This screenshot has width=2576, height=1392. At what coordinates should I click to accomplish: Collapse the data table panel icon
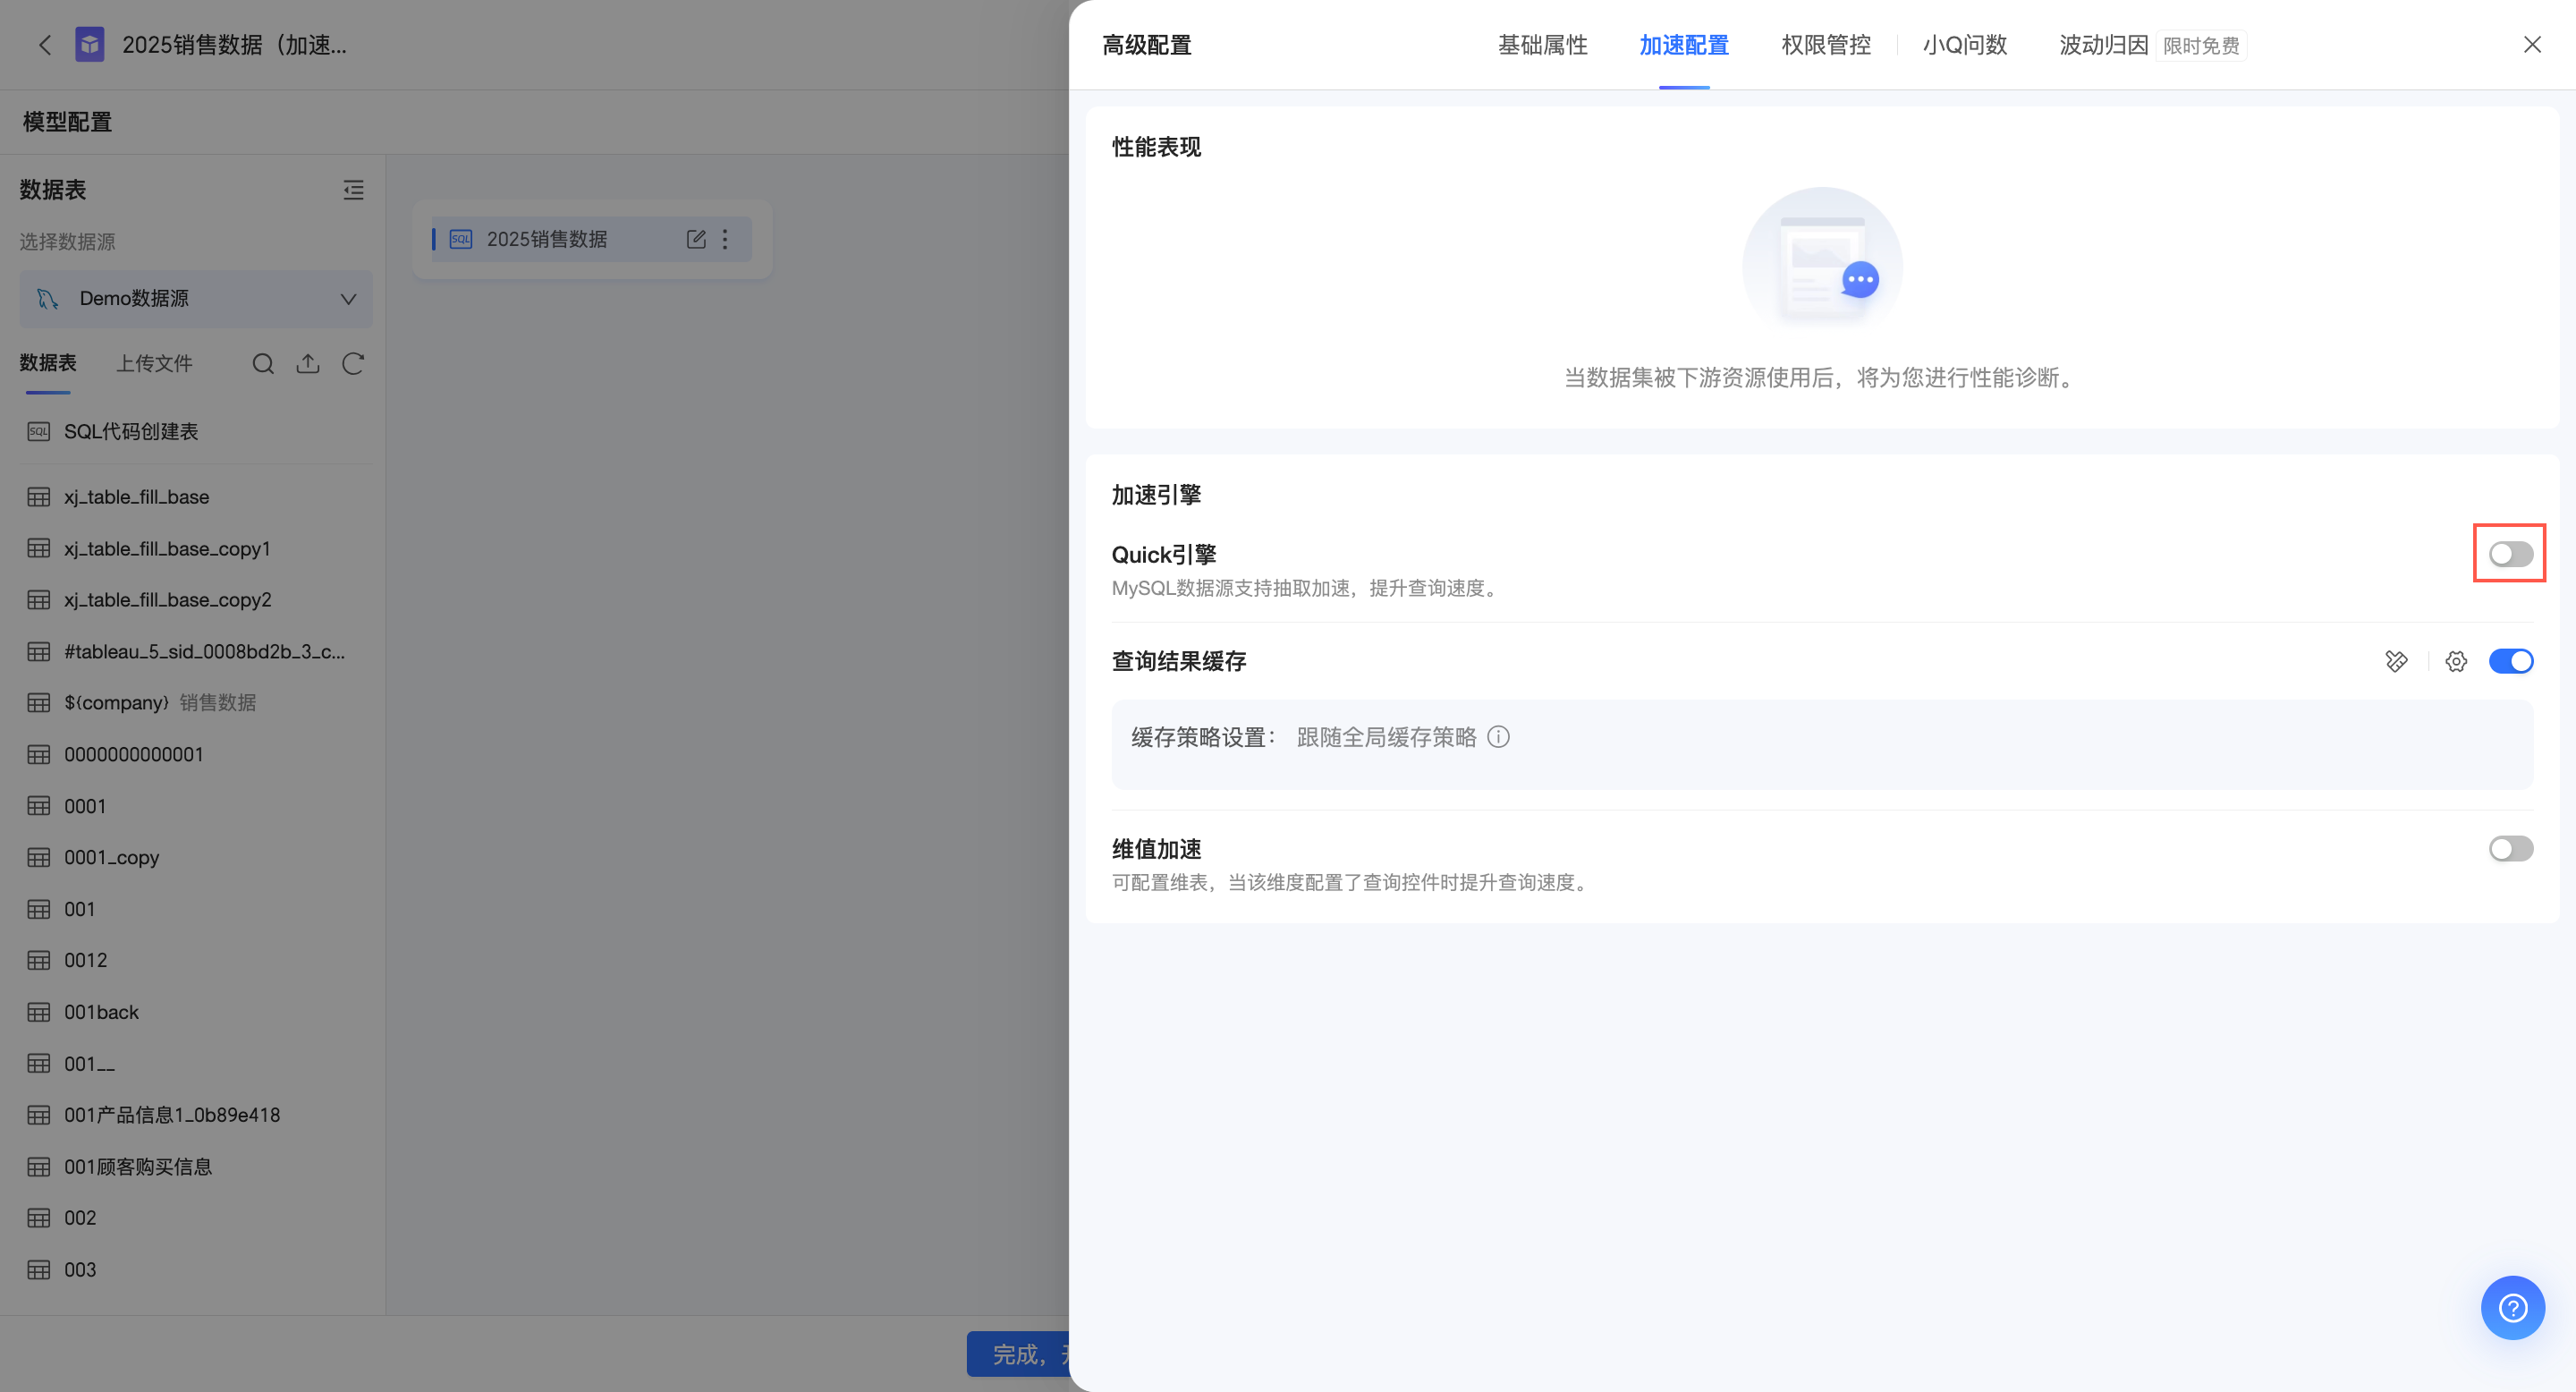click(x=353, y=190)
